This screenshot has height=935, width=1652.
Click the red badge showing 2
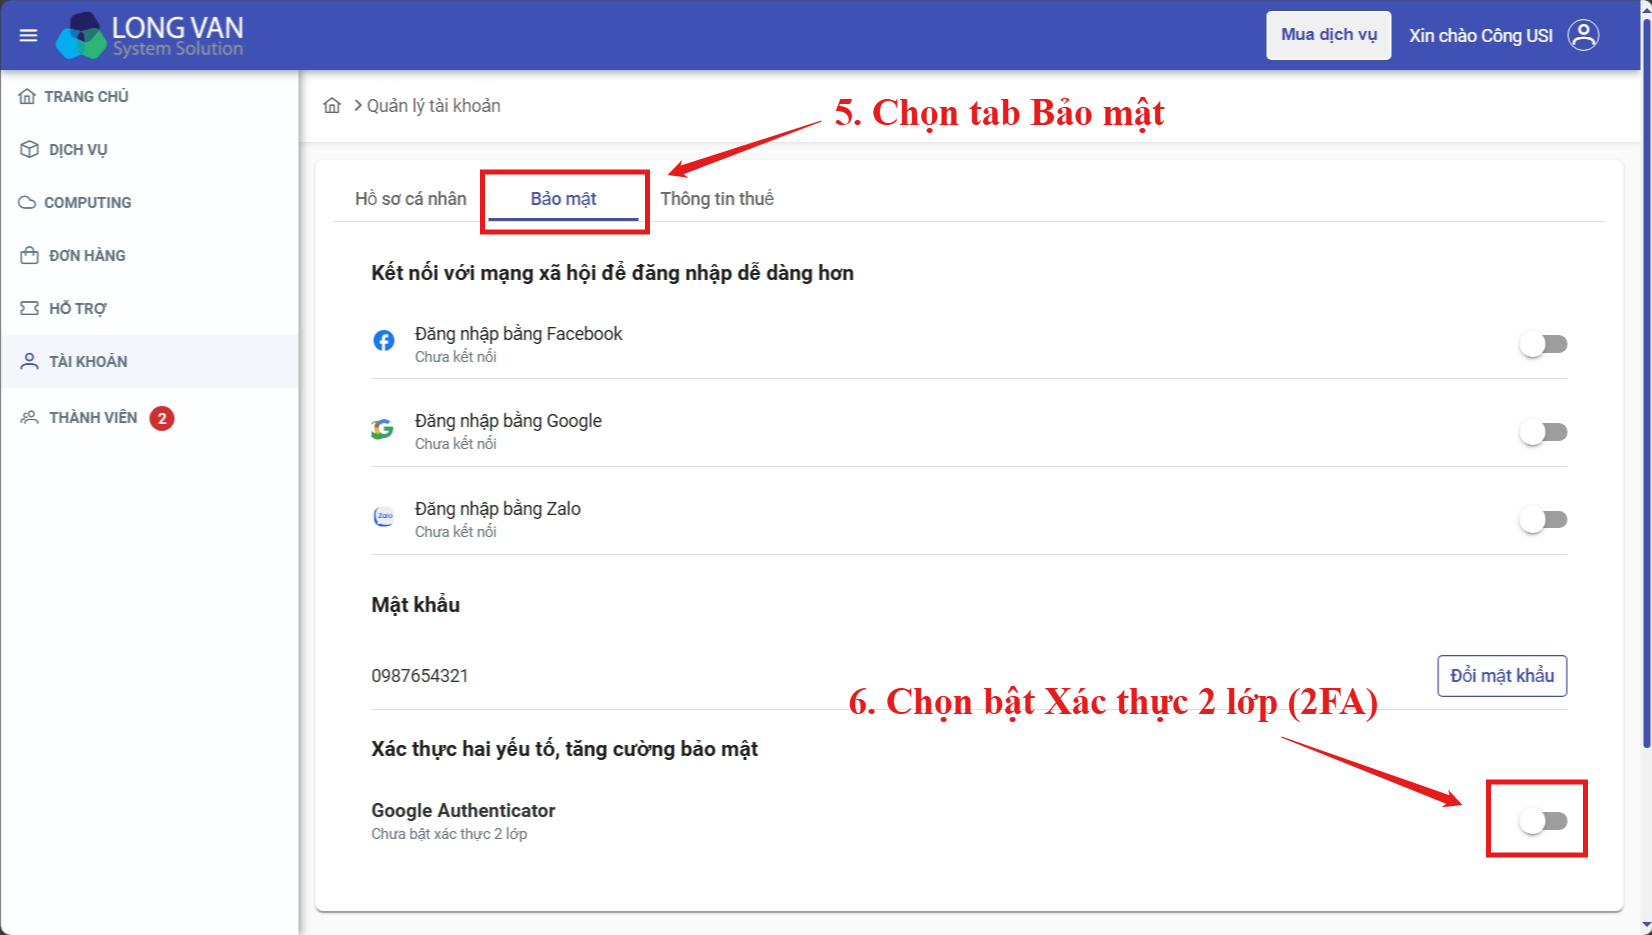(x=162, y=418)
